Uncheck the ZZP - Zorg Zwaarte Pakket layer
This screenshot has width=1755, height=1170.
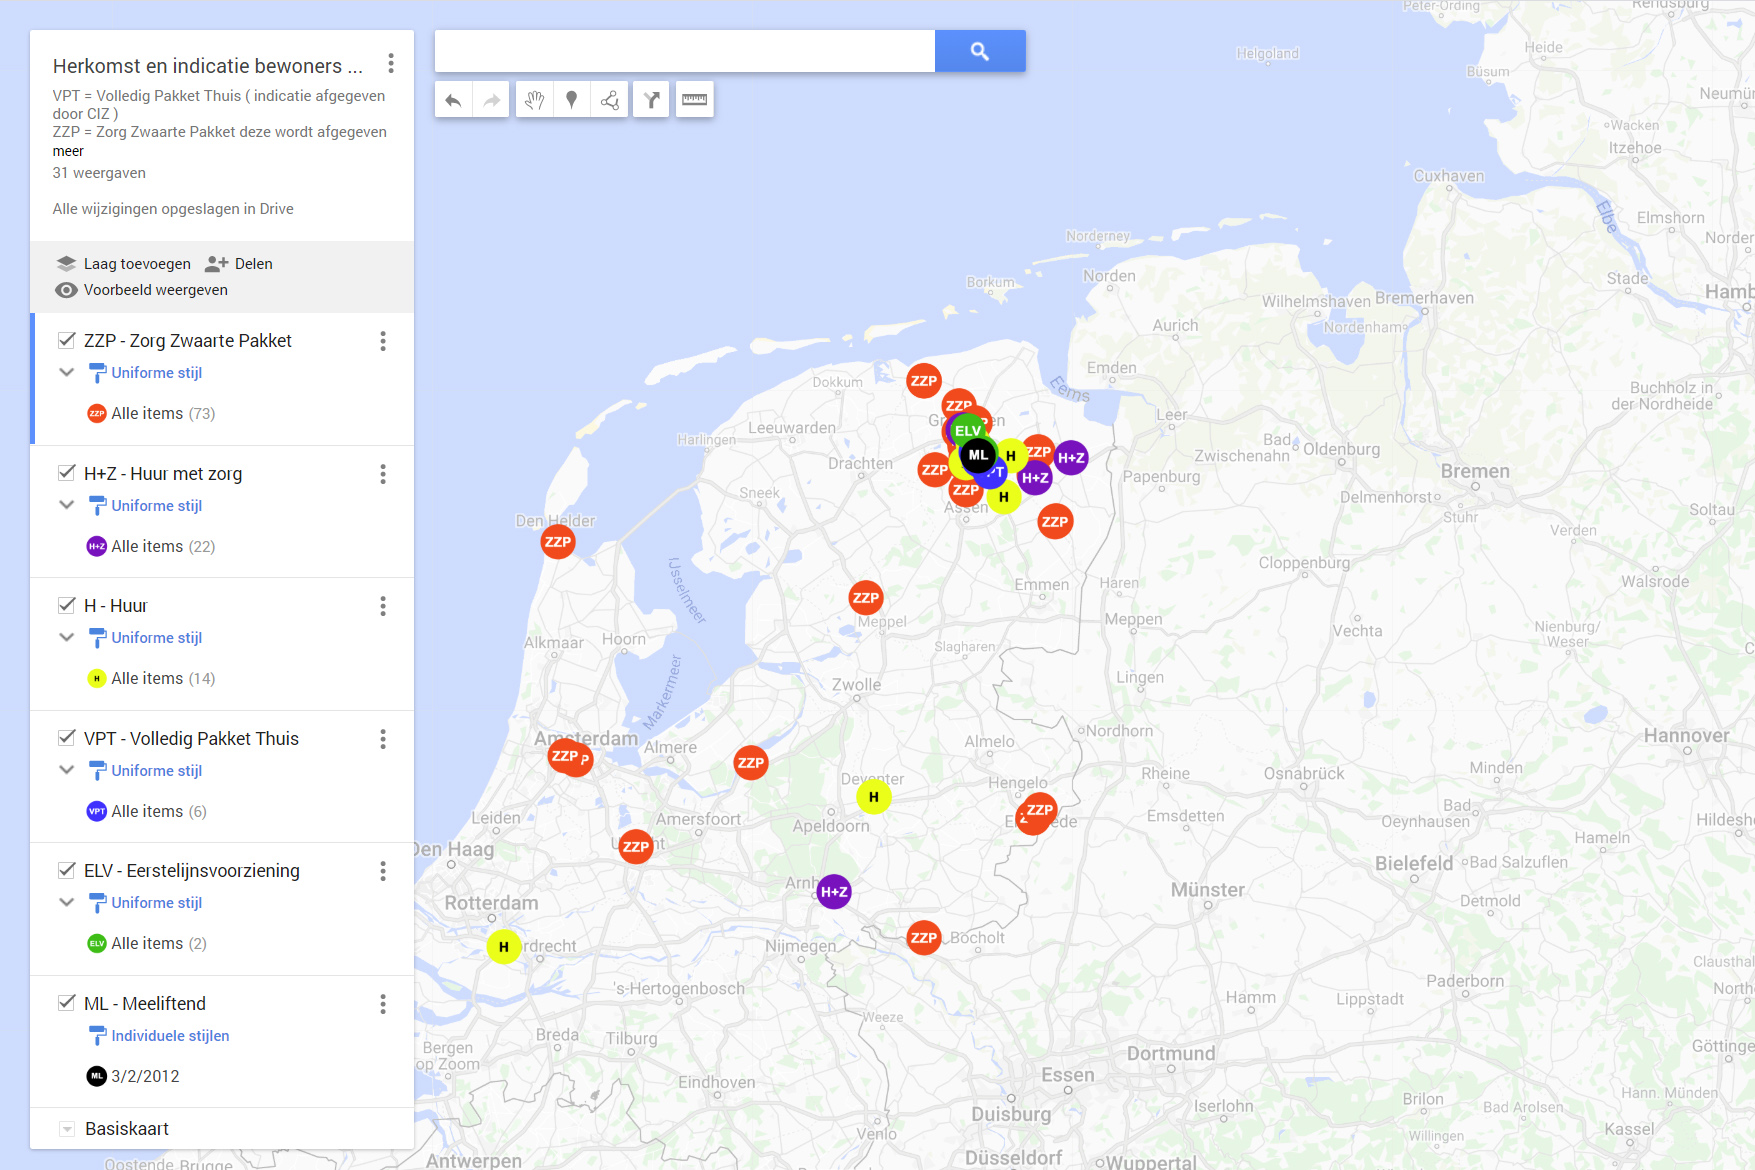pyautogui.click(x=67, y=341)
